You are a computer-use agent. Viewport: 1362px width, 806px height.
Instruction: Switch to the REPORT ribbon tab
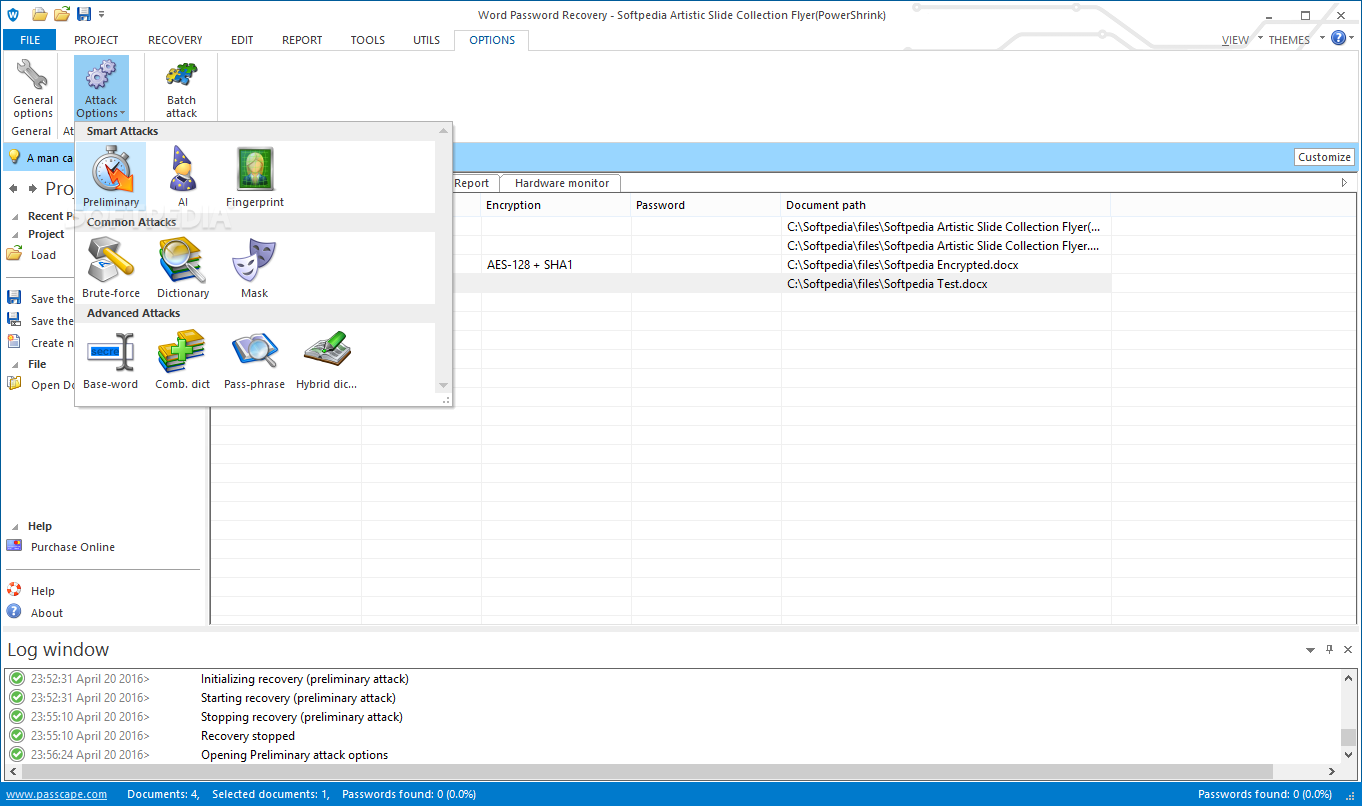click(x=302, y=40)
